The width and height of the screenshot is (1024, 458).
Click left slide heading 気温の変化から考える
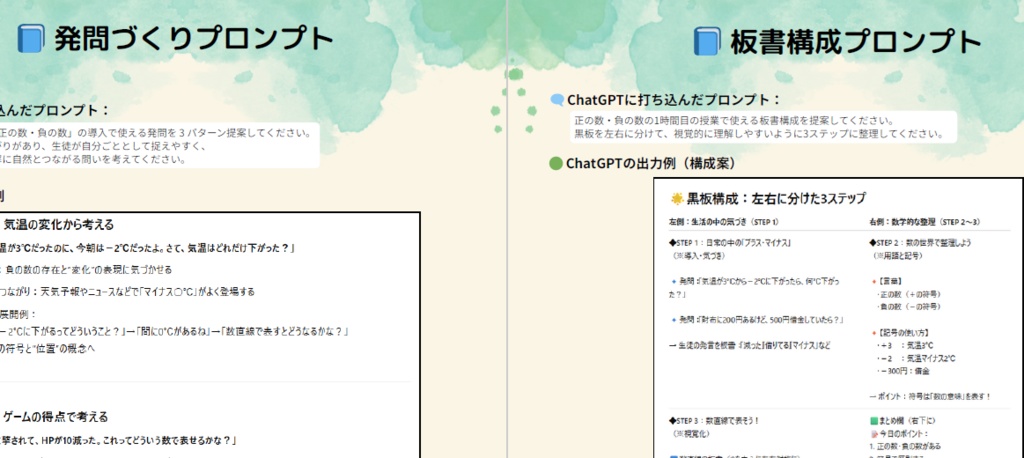[x=59, y=225]
